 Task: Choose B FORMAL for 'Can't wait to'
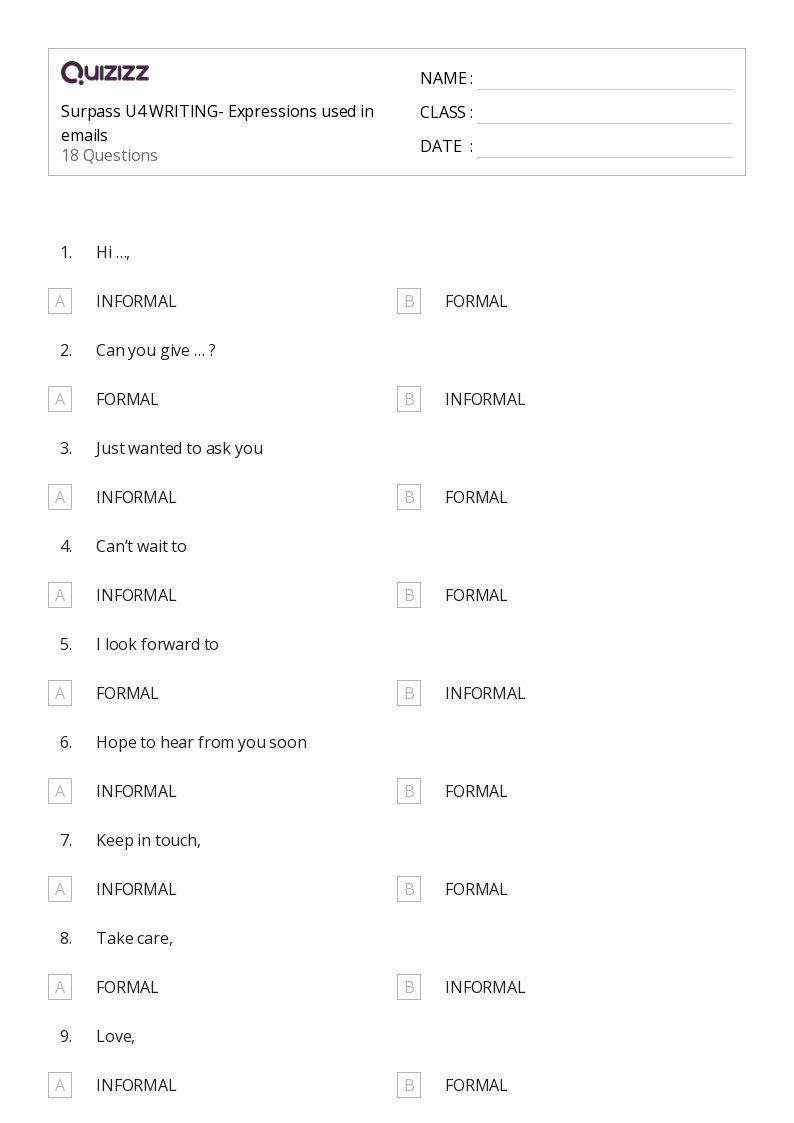(x=409, y=595)
